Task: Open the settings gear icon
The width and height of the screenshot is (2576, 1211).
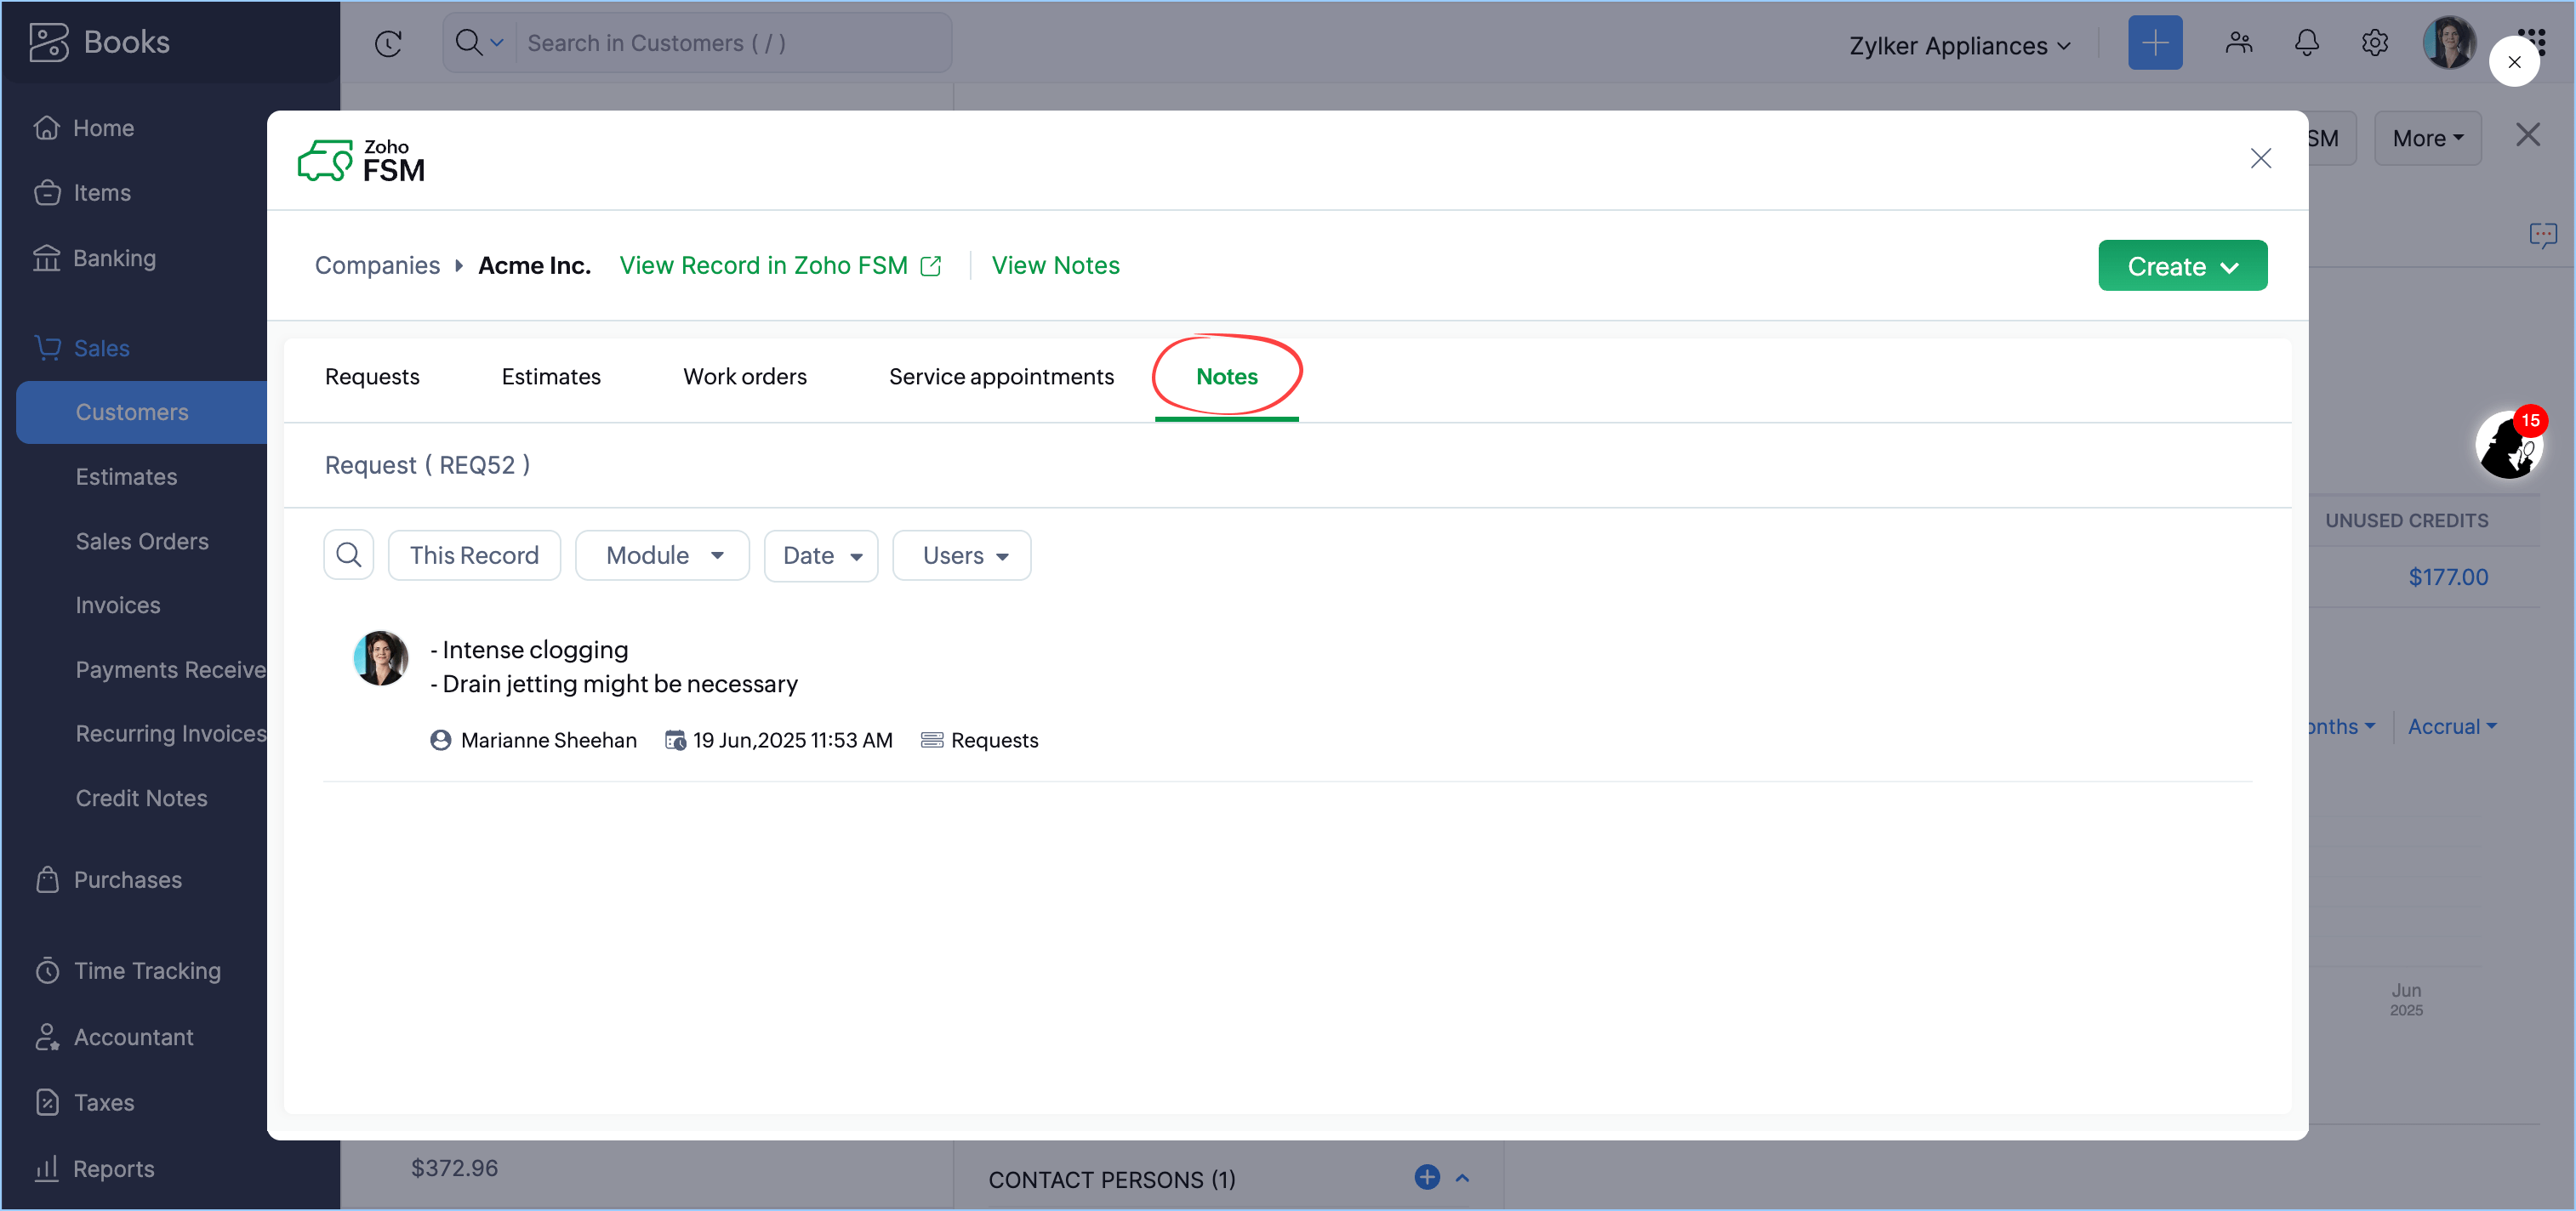Action: coord(2374,43)
